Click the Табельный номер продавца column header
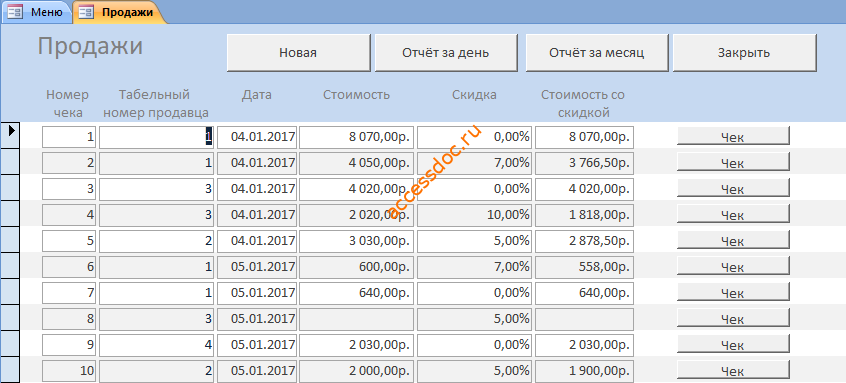 pyautogui.click(x=156, y=104)
